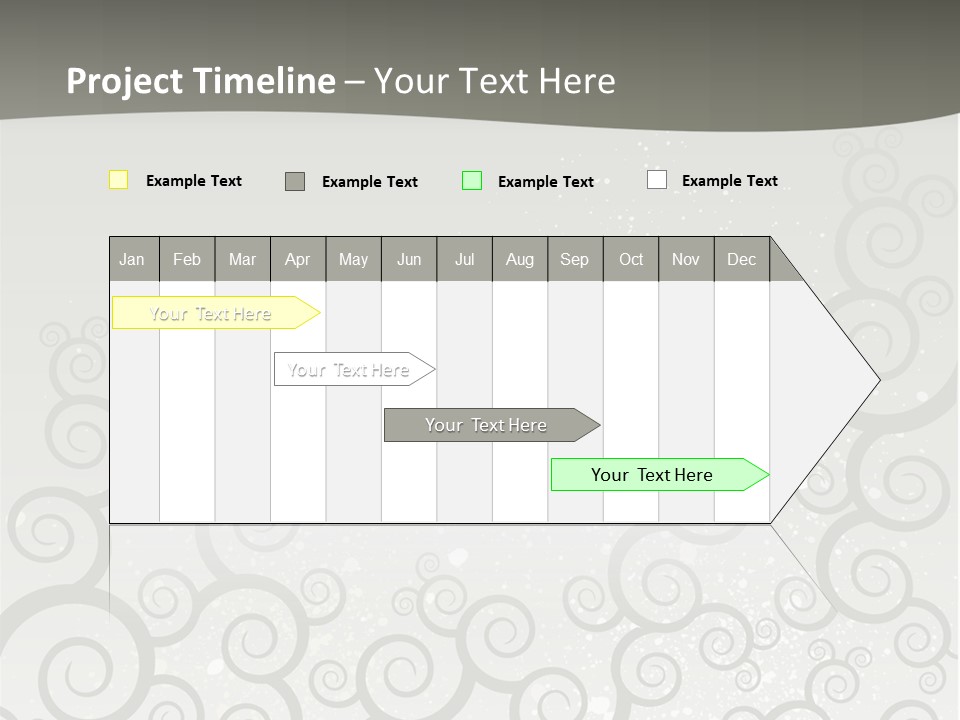Select the white legend color square
The width and height of the screenshot is (960, 720).
[x=657, y=180]
